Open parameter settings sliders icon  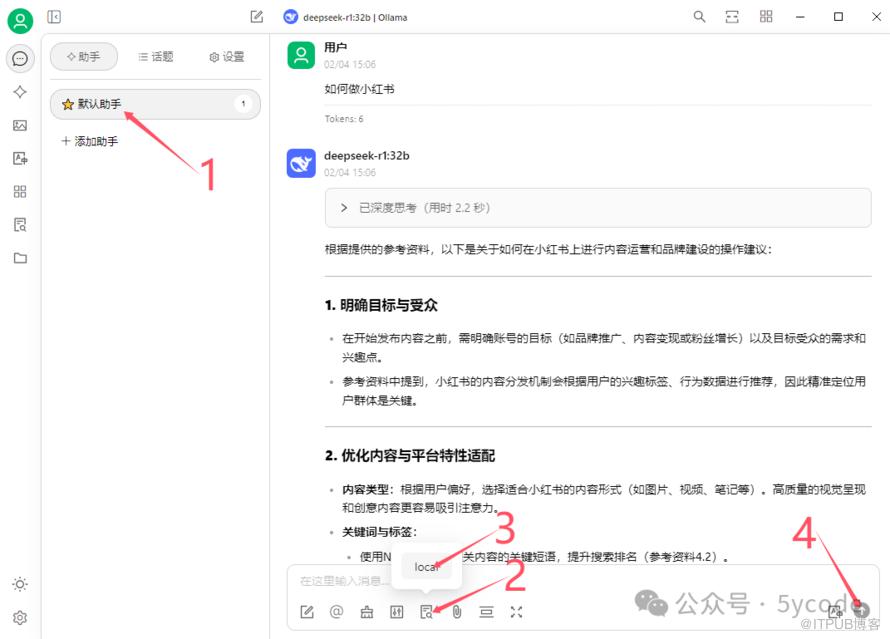pyautogui.click(x=396, y=612)
